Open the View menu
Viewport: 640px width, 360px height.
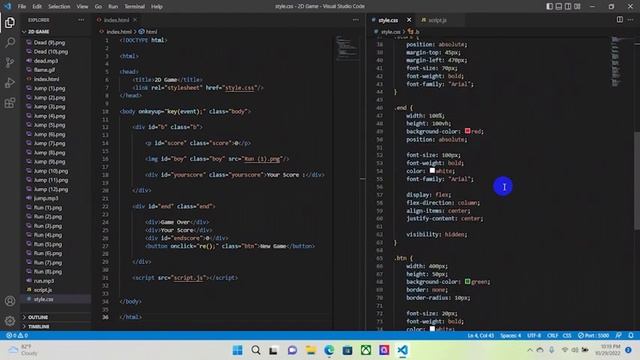(82, 7)
